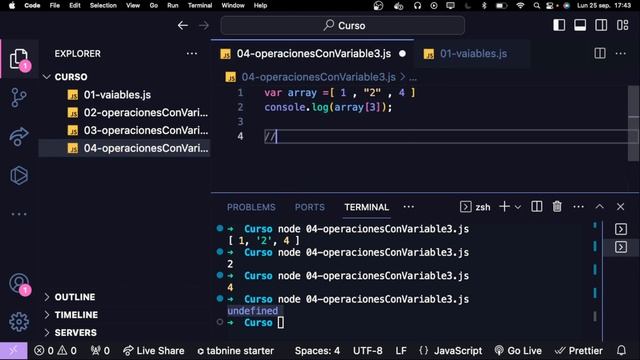This screenshot has width=640, height=360.
Task: Click breadcrumb 04-operacionesConVariable3.js
Action: 318,77
